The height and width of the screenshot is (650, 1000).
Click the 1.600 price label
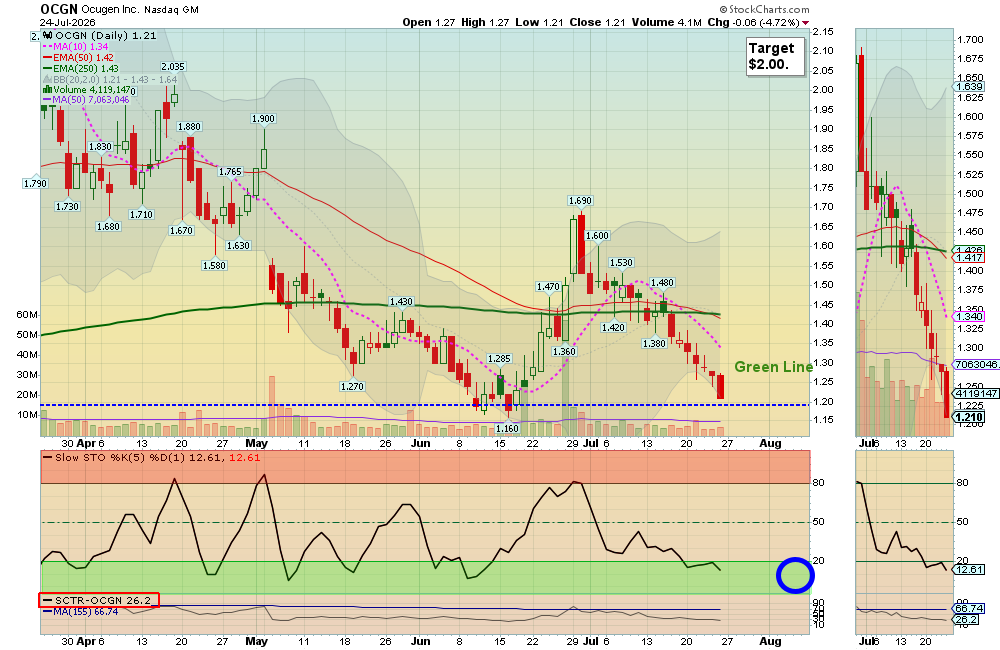598,236
